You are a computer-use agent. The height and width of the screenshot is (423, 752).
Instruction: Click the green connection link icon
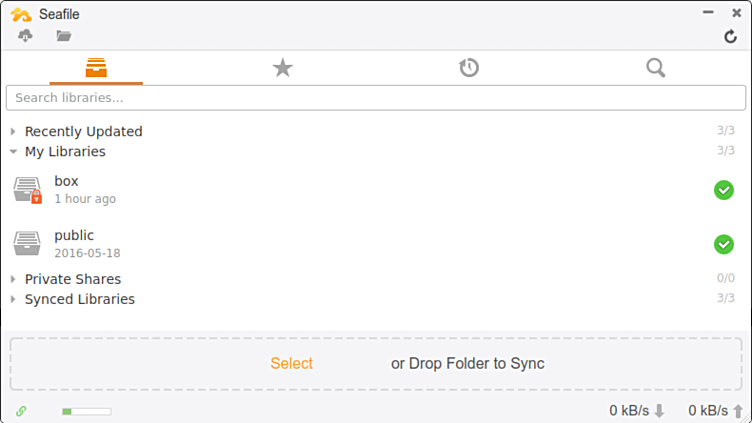tap(21, 411)
